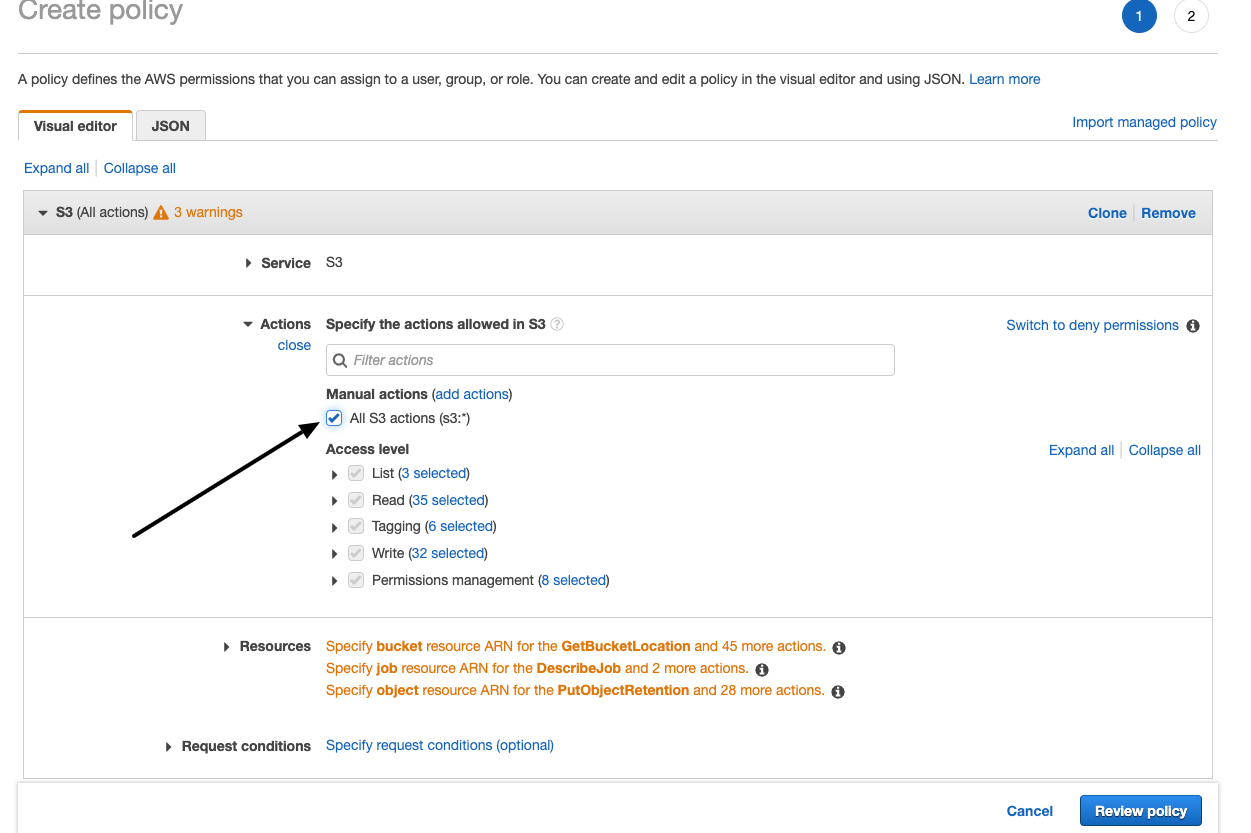Toggle the List access level checkbox

356,473
